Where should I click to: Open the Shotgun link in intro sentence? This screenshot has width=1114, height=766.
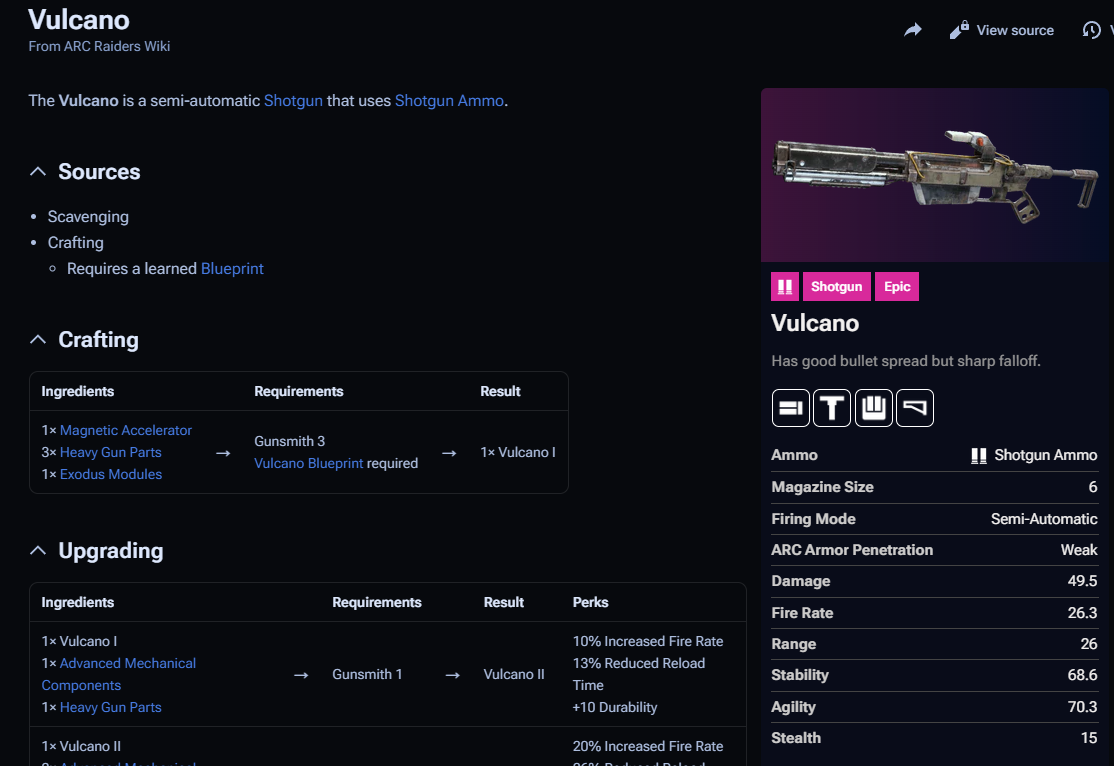[x=293, y=101]
